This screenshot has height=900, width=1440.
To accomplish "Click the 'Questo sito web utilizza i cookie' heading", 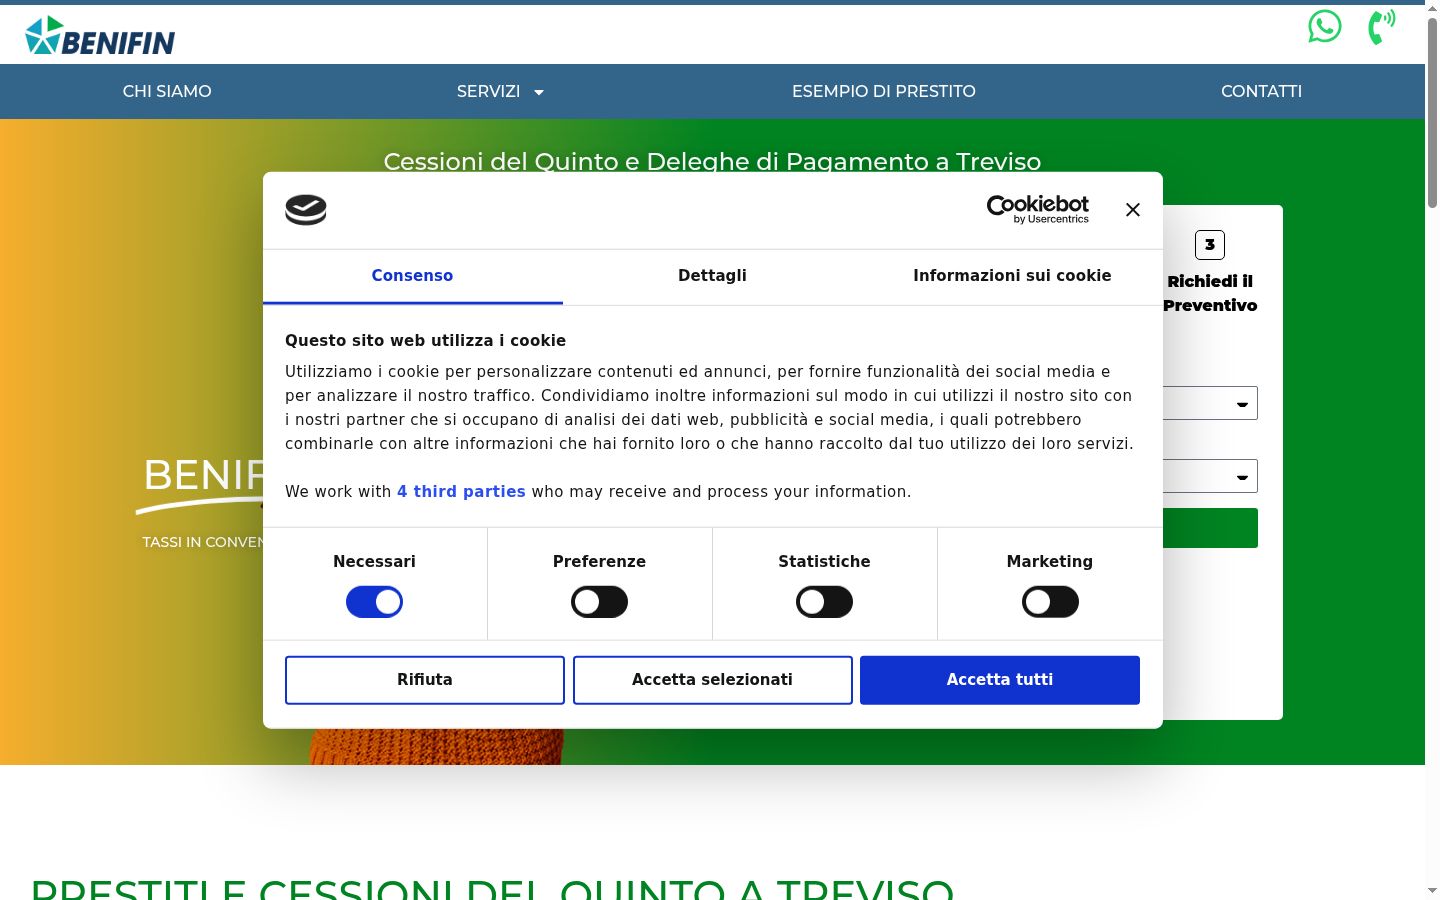I will coord(425,341).
